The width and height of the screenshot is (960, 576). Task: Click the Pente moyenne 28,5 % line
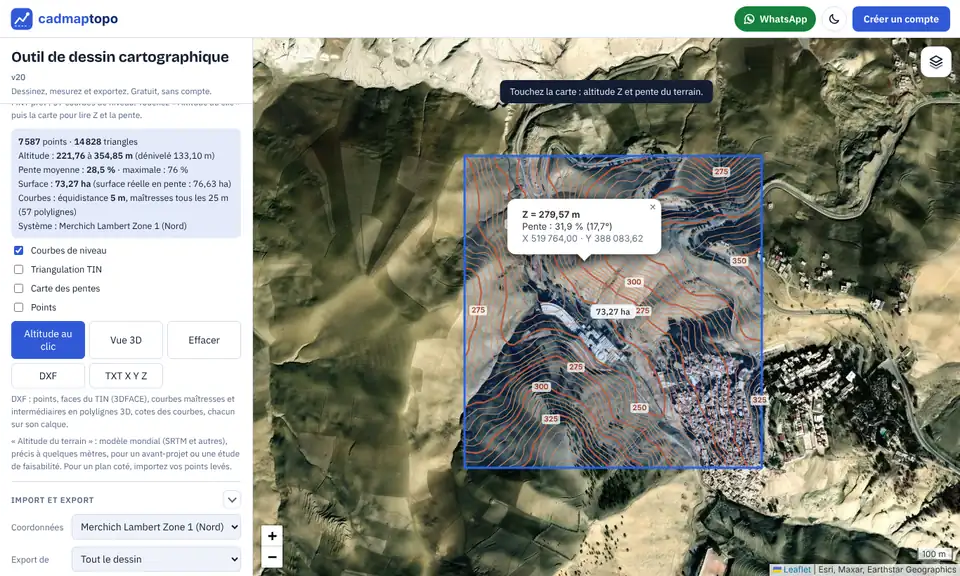click(x=103, y=170)
